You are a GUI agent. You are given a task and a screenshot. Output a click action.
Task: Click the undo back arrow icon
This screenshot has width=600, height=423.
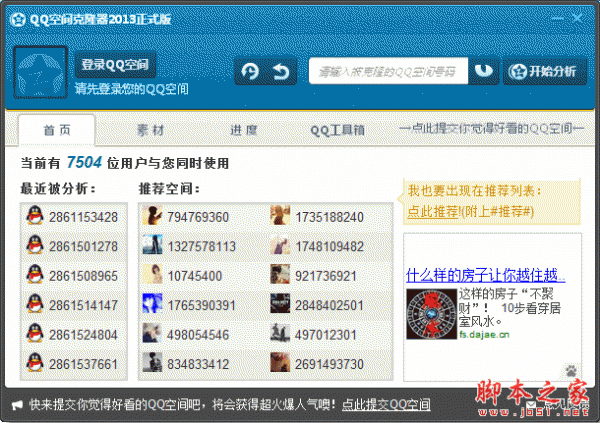(x=281, y=72)
